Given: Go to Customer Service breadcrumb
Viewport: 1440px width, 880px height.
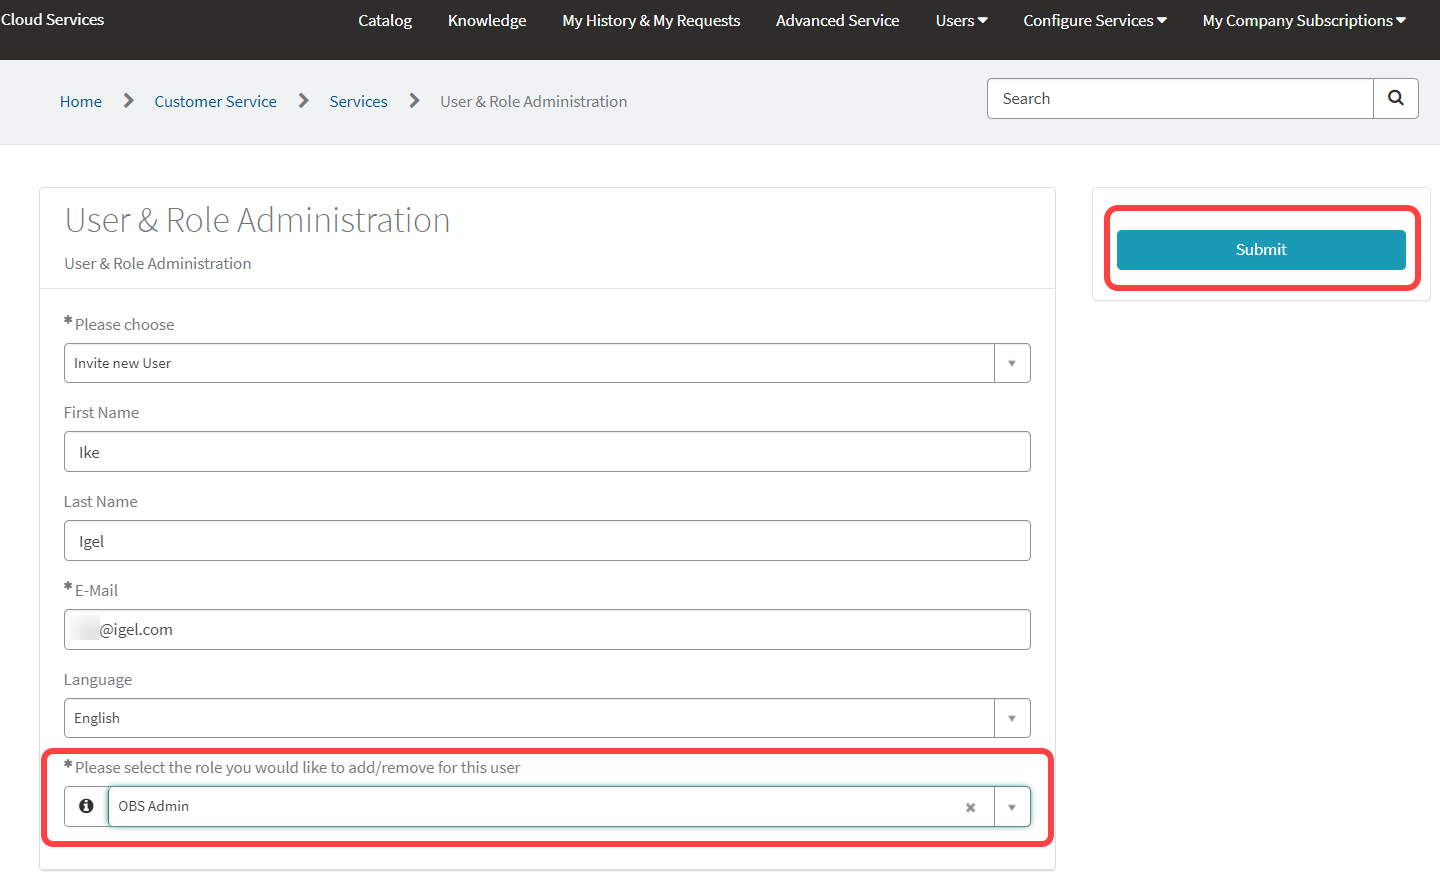Looking at the screenshot, I should click(215, 102).
